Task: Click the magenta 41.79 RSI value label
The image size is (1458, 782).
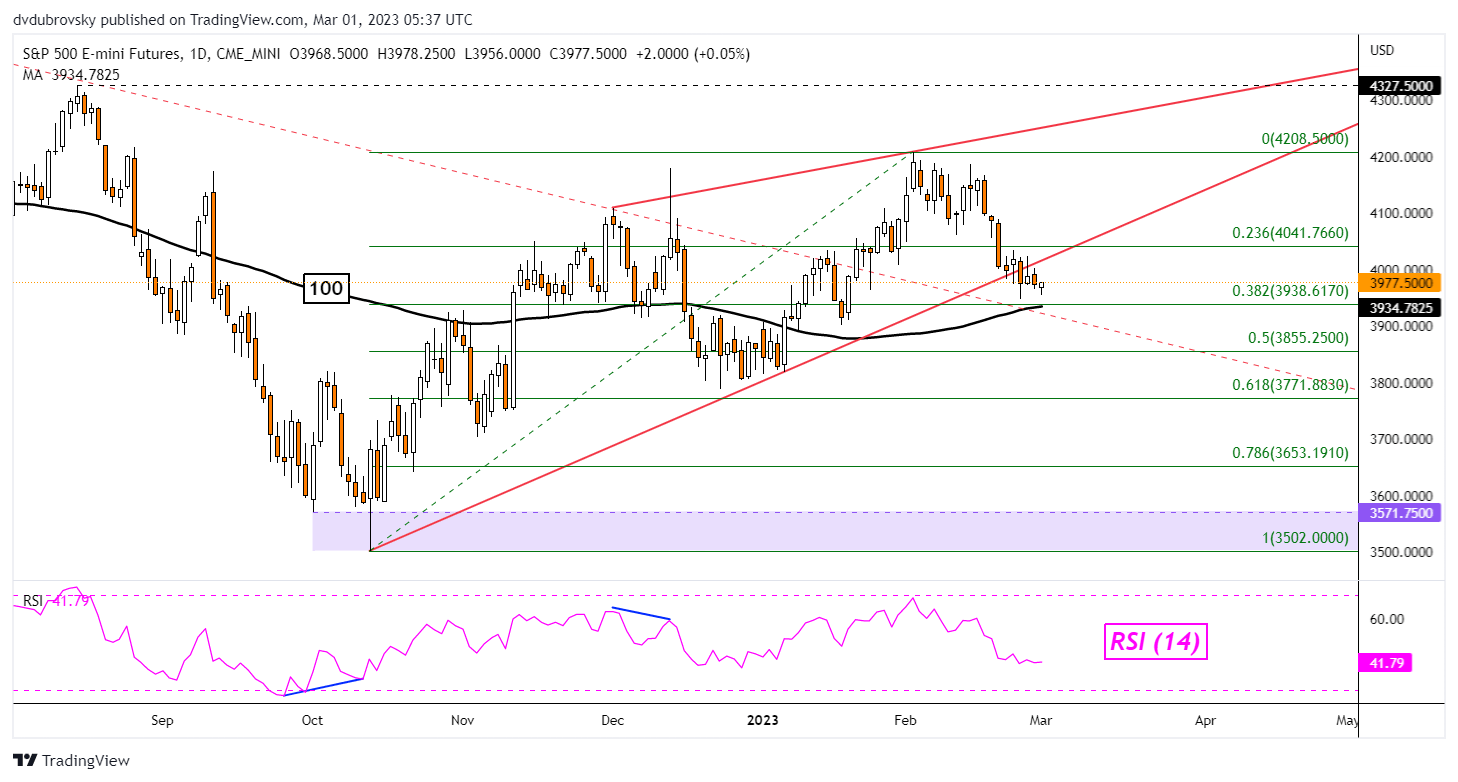Action: click(1384, 662)
